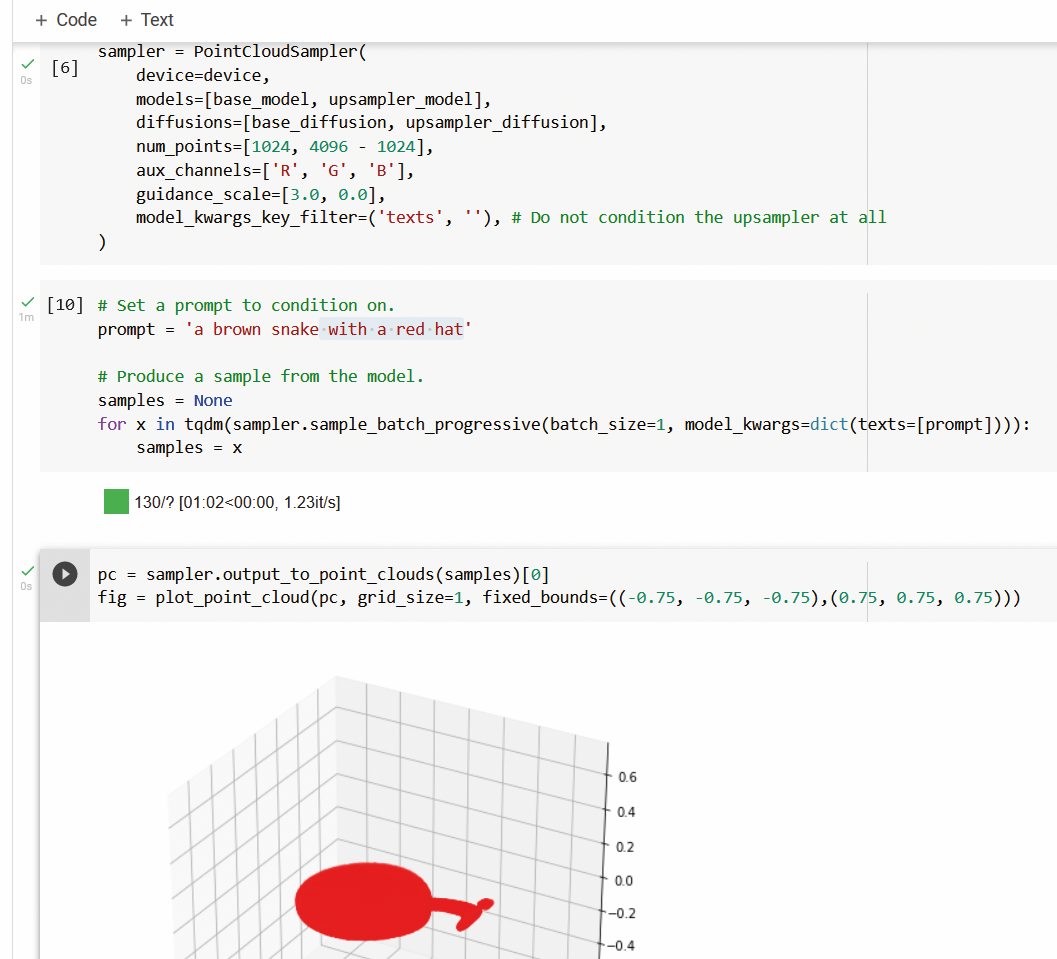This screenshot has height=959, width=1057.
Task: Click the execution count [10] of prompt cell
Action: (65, 305)
